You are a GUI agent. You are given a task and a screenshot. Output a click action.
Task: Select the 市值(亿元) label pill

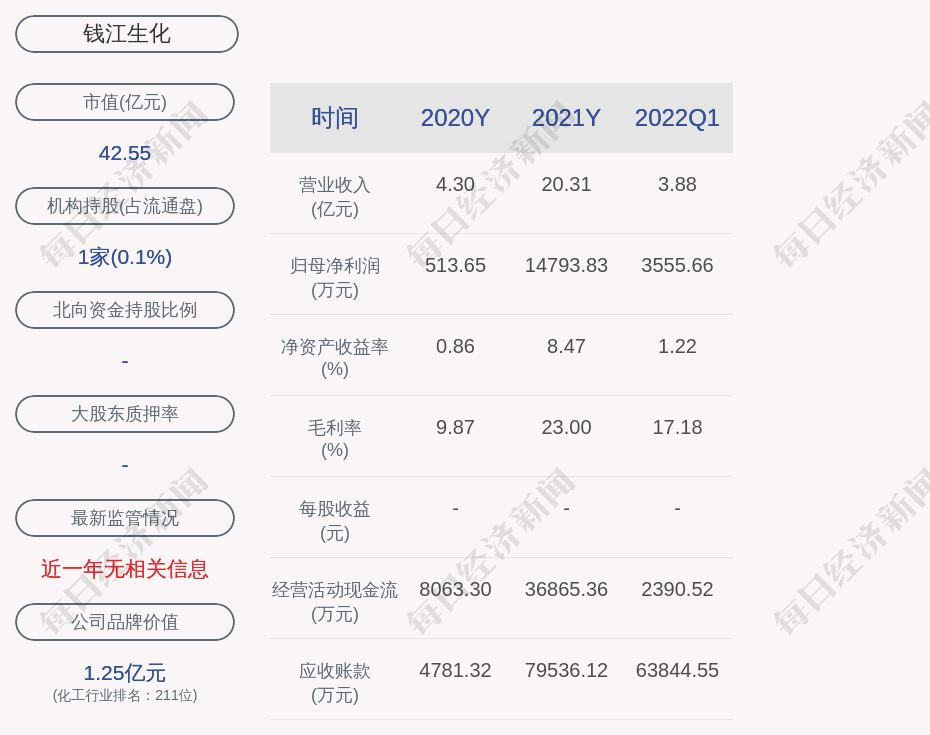tap(125, 102)
